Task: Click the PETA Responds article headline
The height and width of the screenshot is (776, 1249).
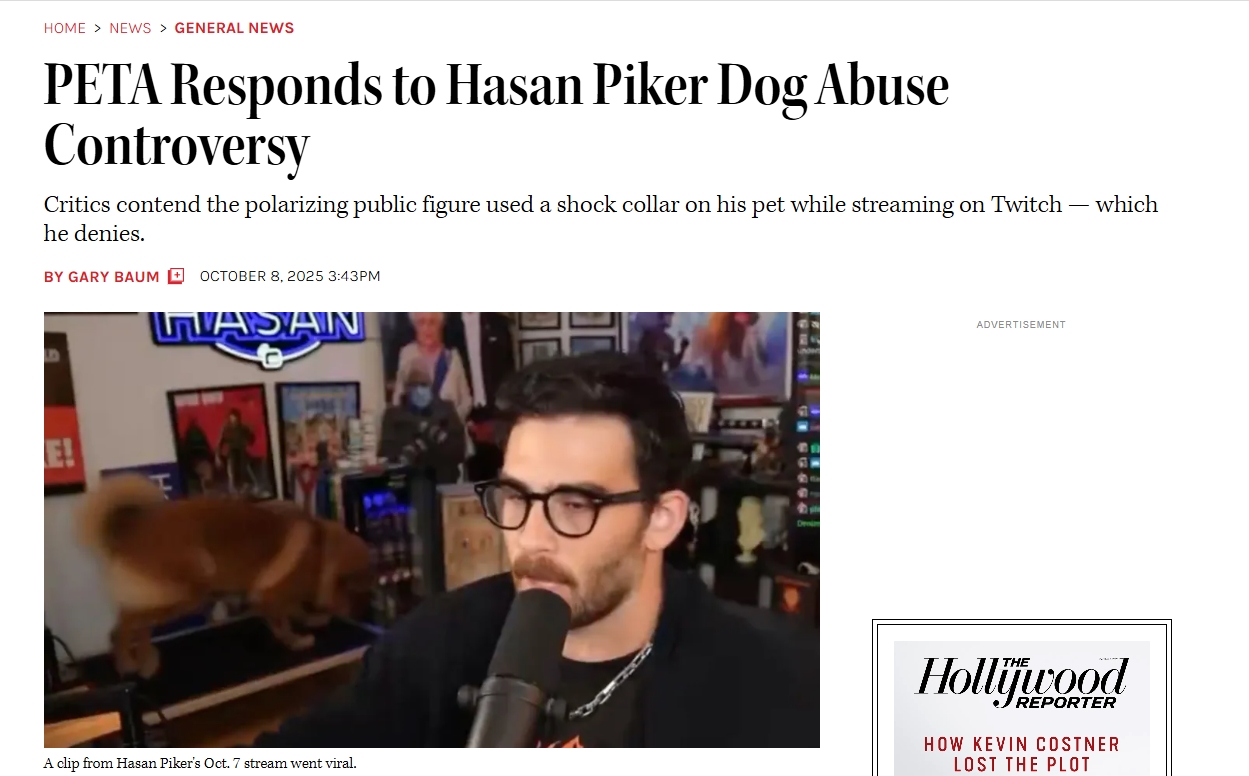Action: point(496,115)
